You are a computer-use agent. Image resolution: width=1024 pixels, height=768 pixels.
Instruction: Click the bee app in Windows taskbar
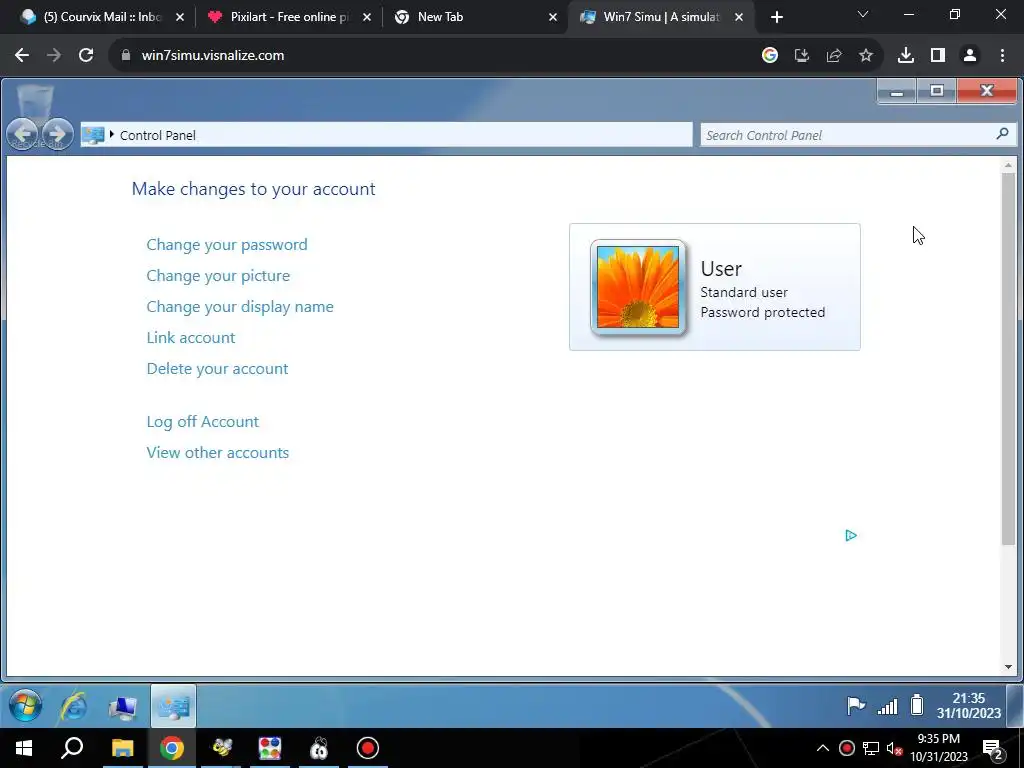coord(221,748)
